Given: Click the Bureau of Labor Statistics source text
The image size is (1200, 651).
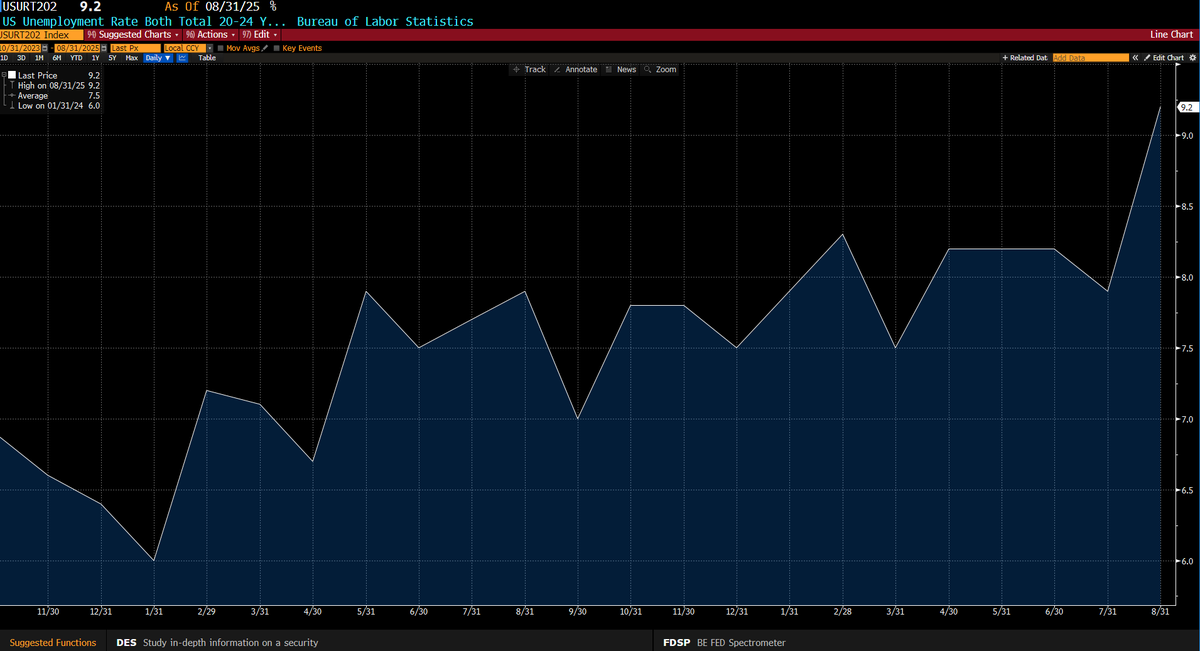Looking at the screenshot, I should 386,21.
